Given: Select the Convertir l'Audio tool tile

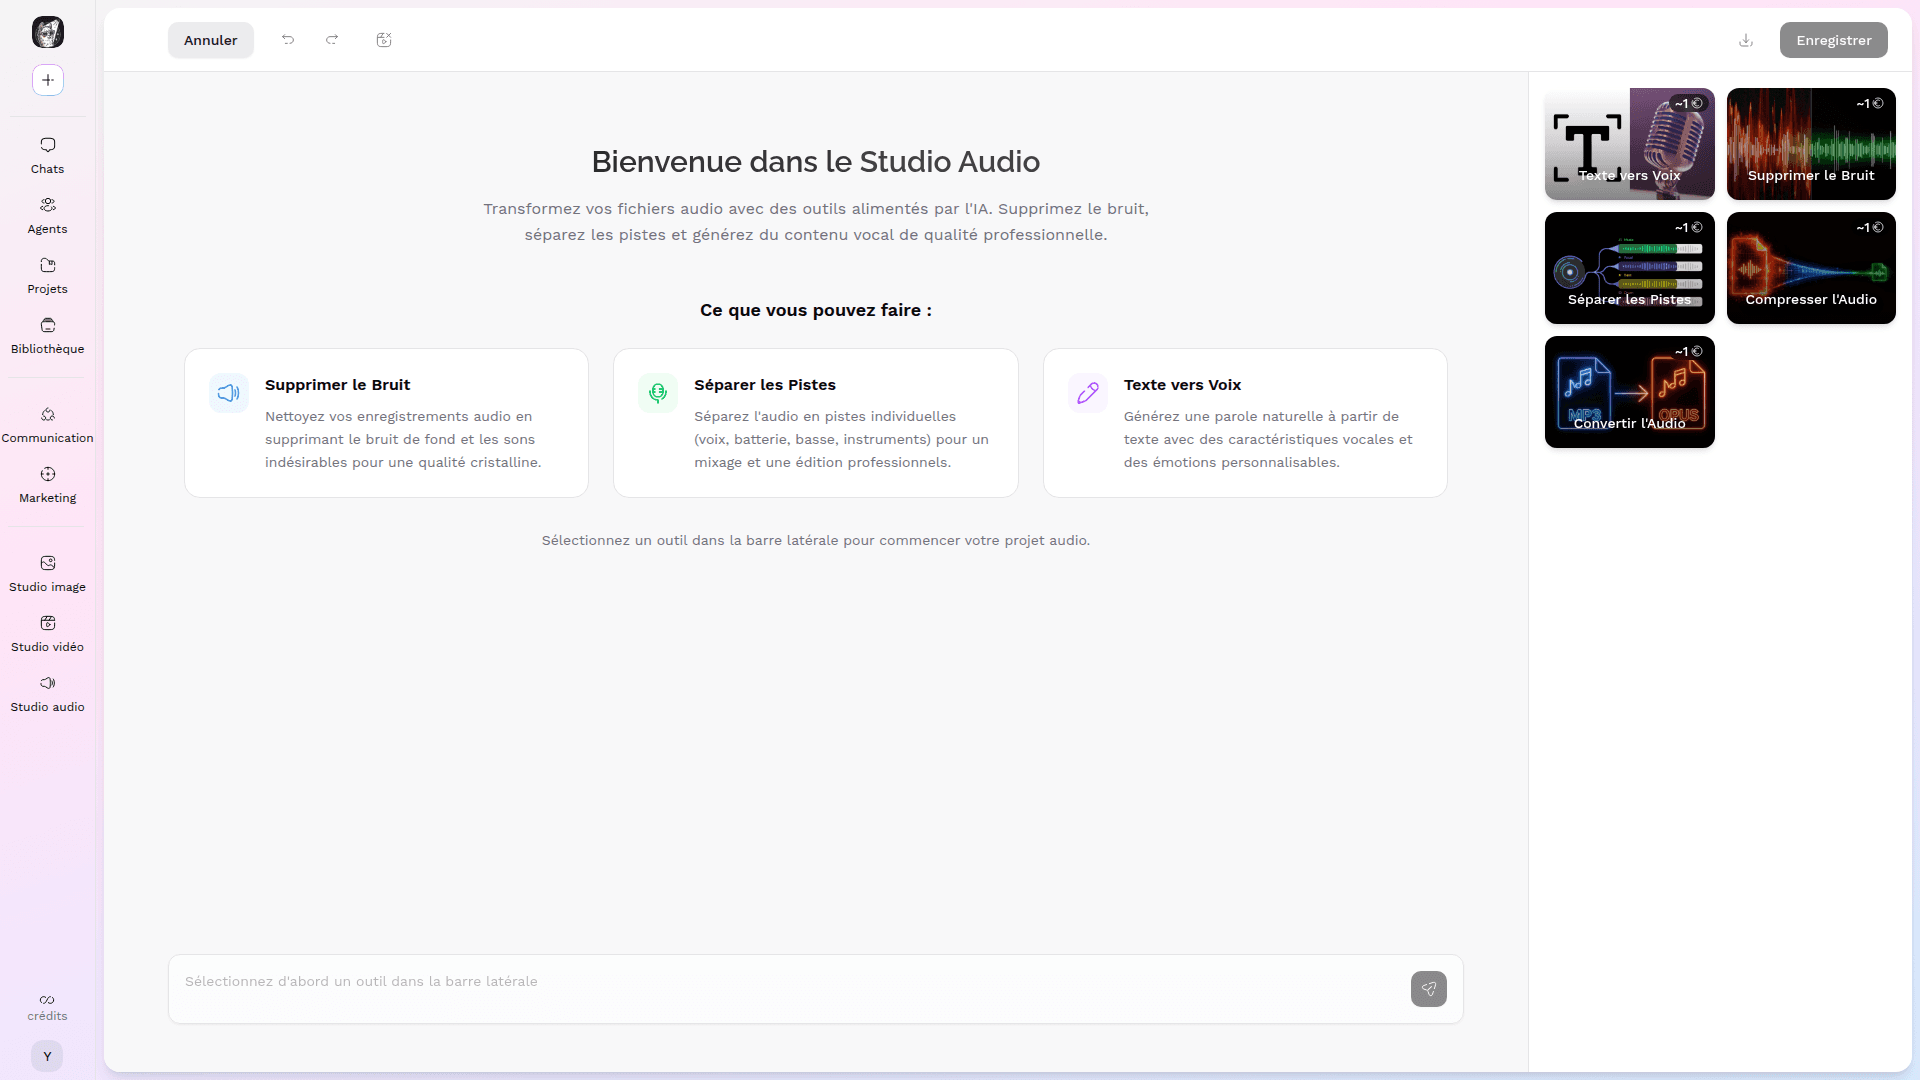Looking at the screenshot, I should [x=1629, y=392].
